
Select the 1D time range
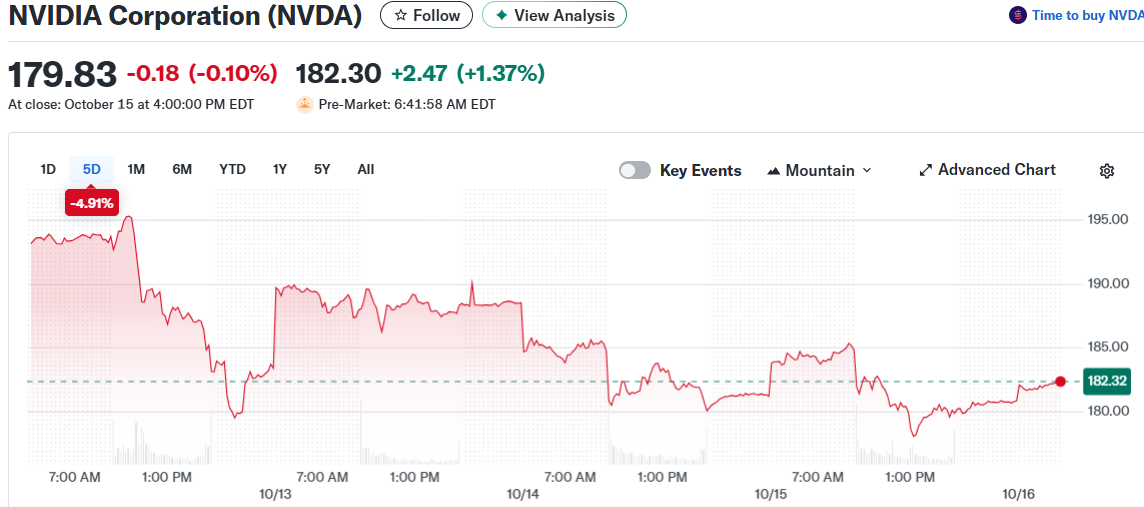pyautogui.click(x=48, y=169)
